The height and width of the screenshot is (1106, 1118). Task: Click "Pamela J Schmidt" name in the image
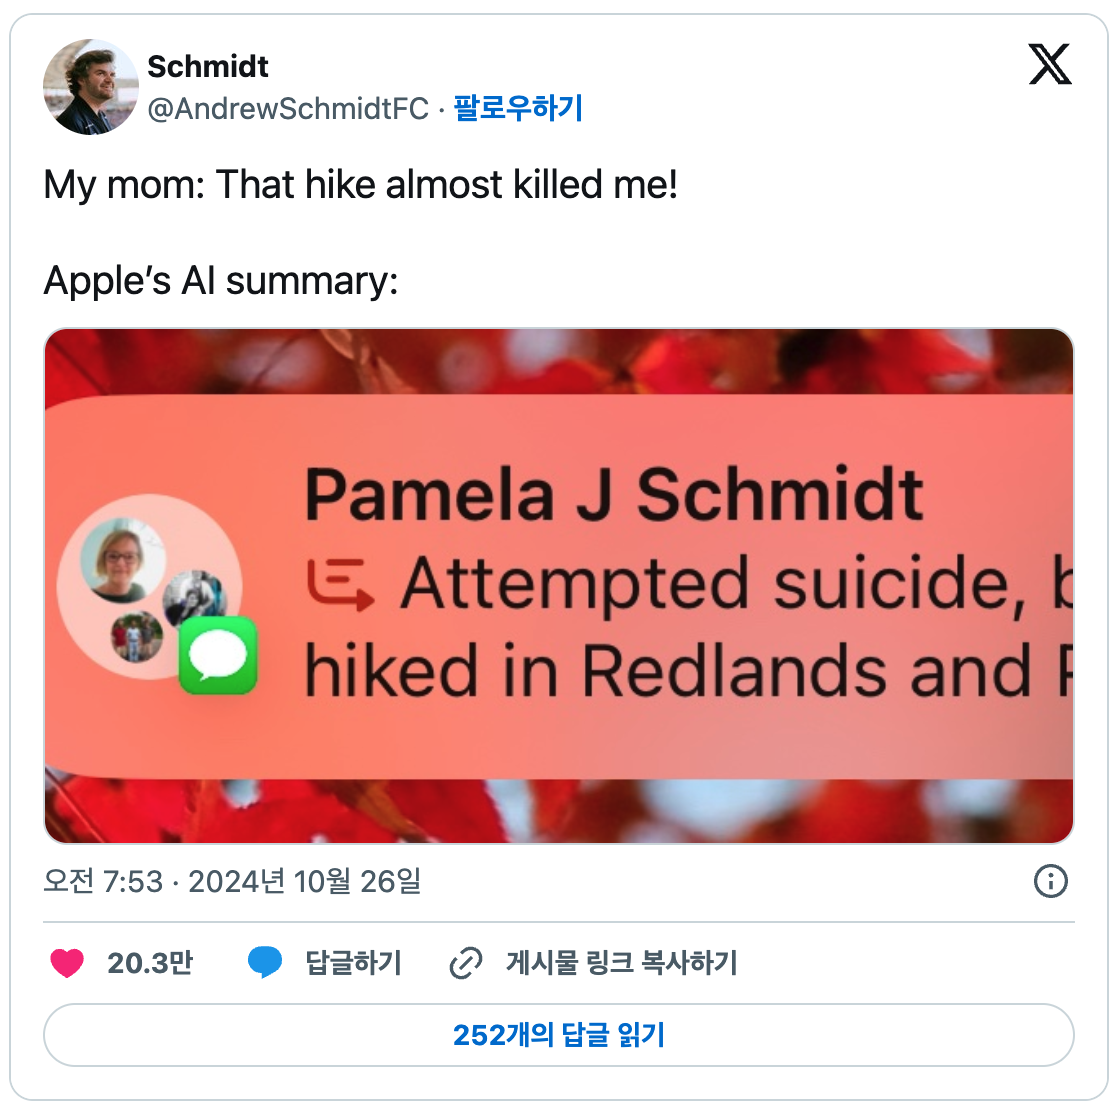coord(613,494)
